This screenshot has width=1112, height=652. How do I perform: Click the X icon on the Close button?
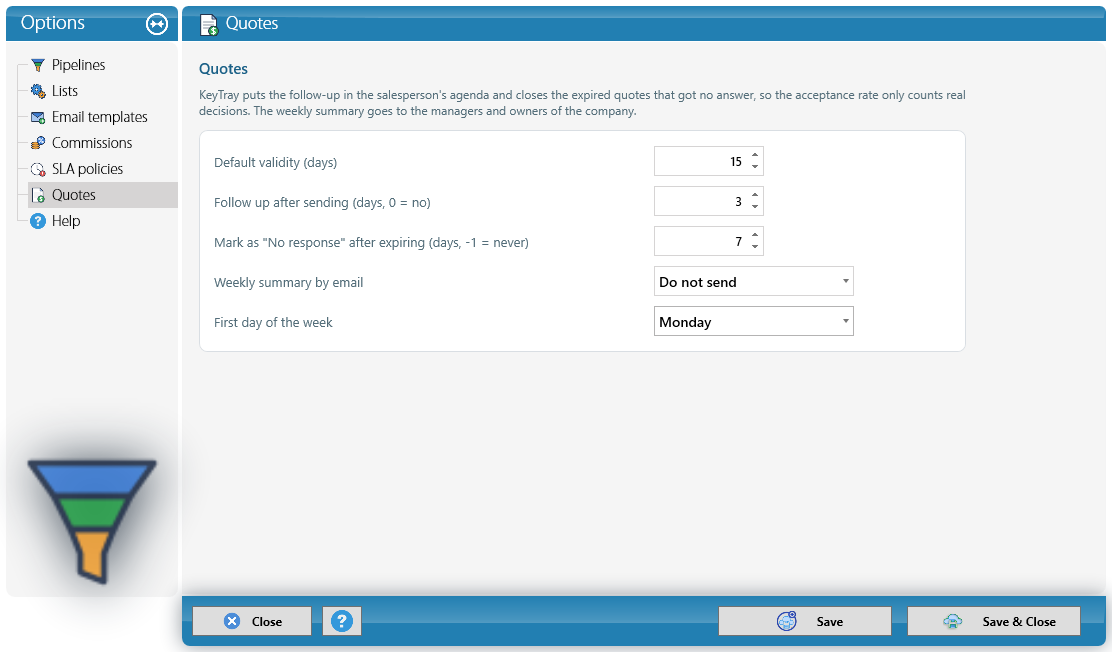click(x=232, y=621)
